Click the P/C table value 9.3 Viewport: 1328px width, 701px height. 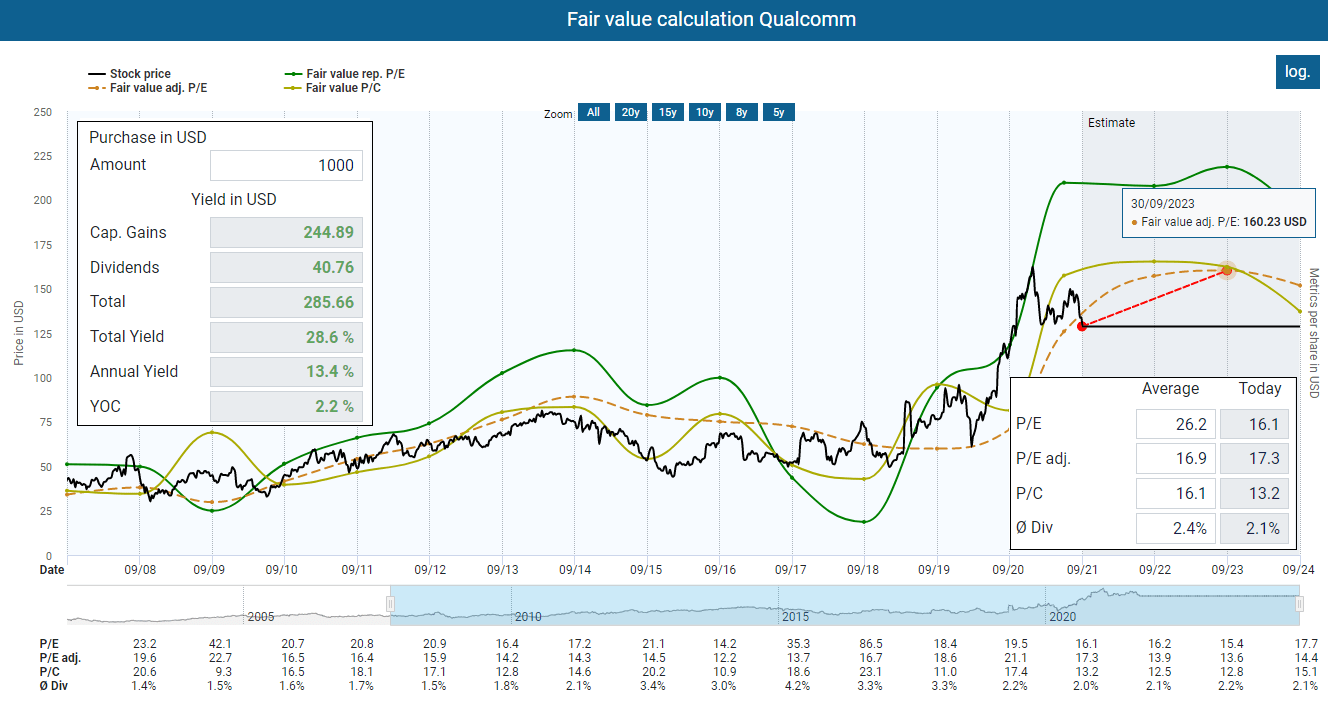[x=222, y=671]
